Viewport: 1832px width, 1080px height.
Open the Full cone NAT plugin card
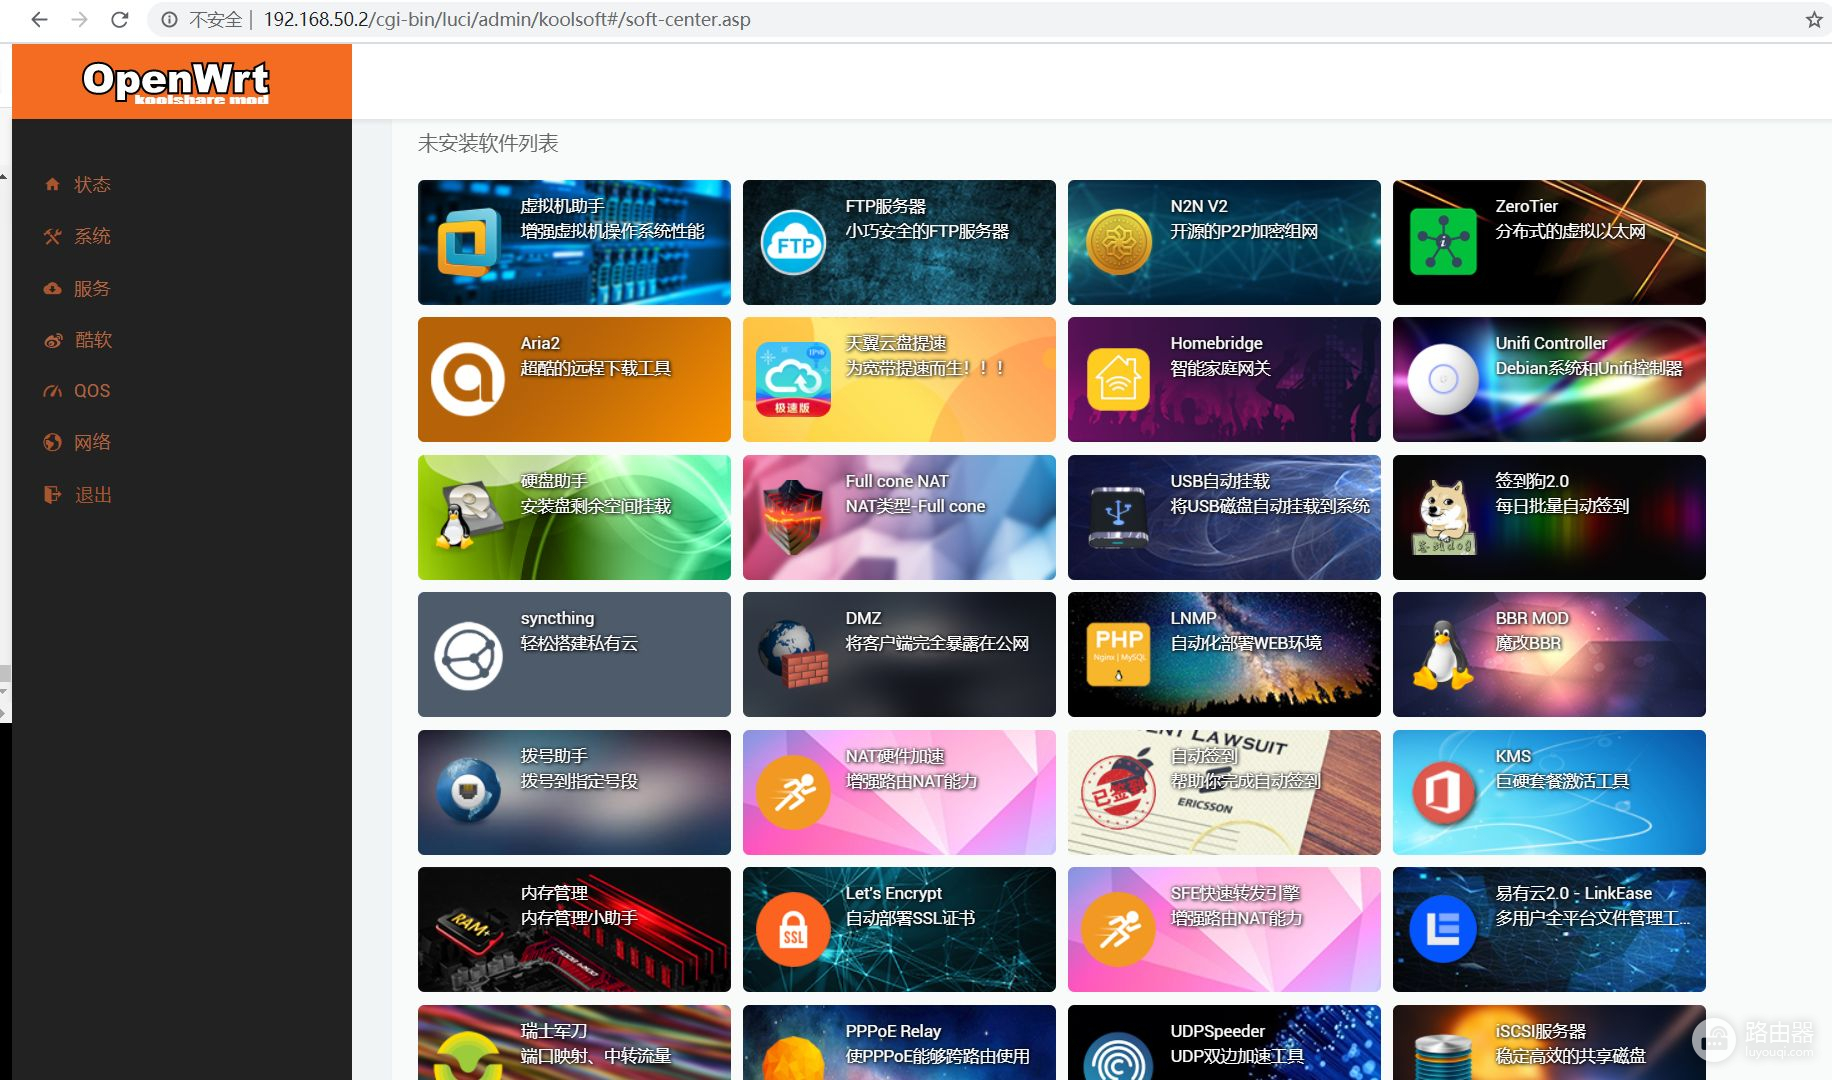click(898, 517)
